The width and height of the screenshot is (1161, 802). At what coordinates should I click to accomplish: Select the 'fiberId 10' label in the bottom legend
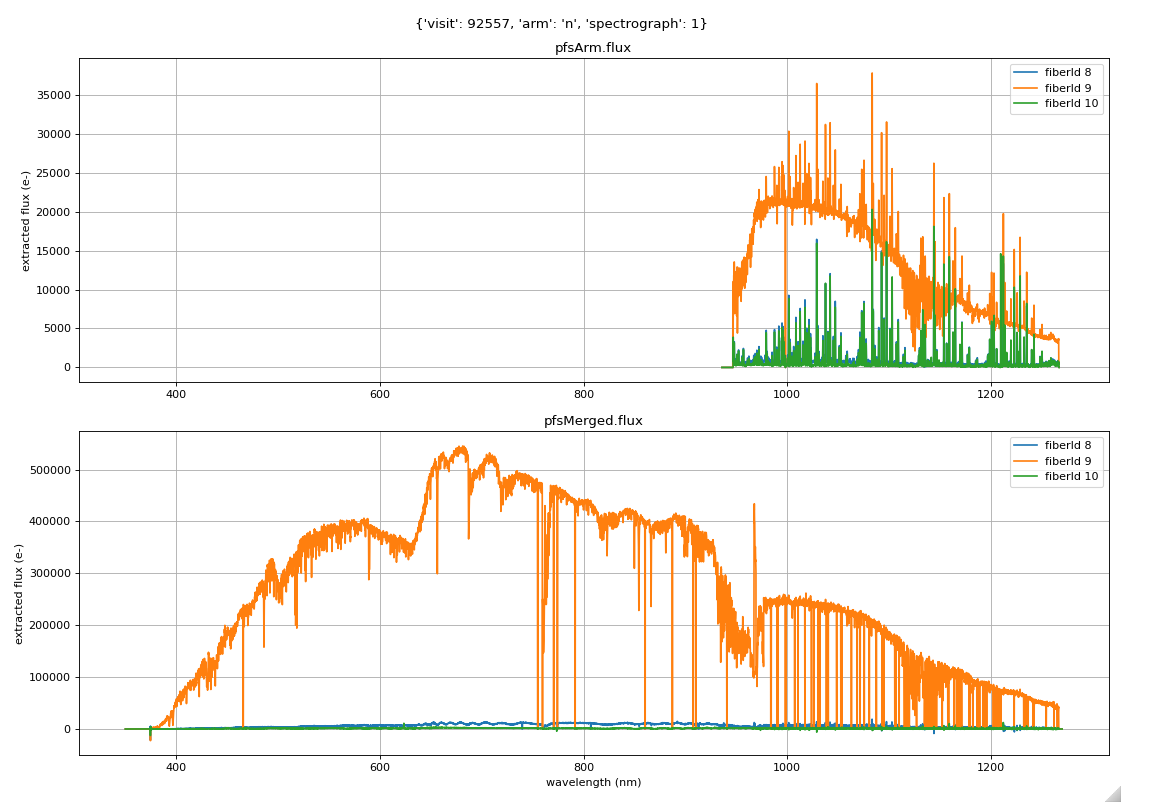pos(1071,477)
